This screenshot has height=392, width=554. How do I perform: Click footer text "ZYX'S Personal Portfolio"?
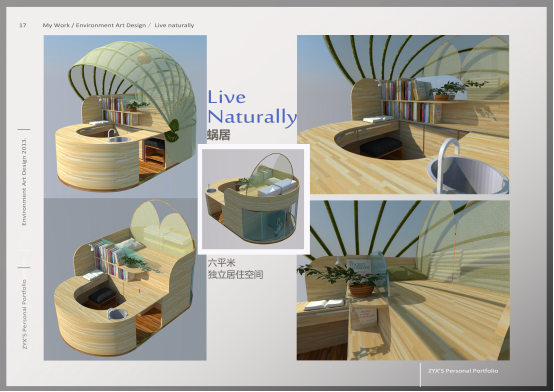point(463,371)
